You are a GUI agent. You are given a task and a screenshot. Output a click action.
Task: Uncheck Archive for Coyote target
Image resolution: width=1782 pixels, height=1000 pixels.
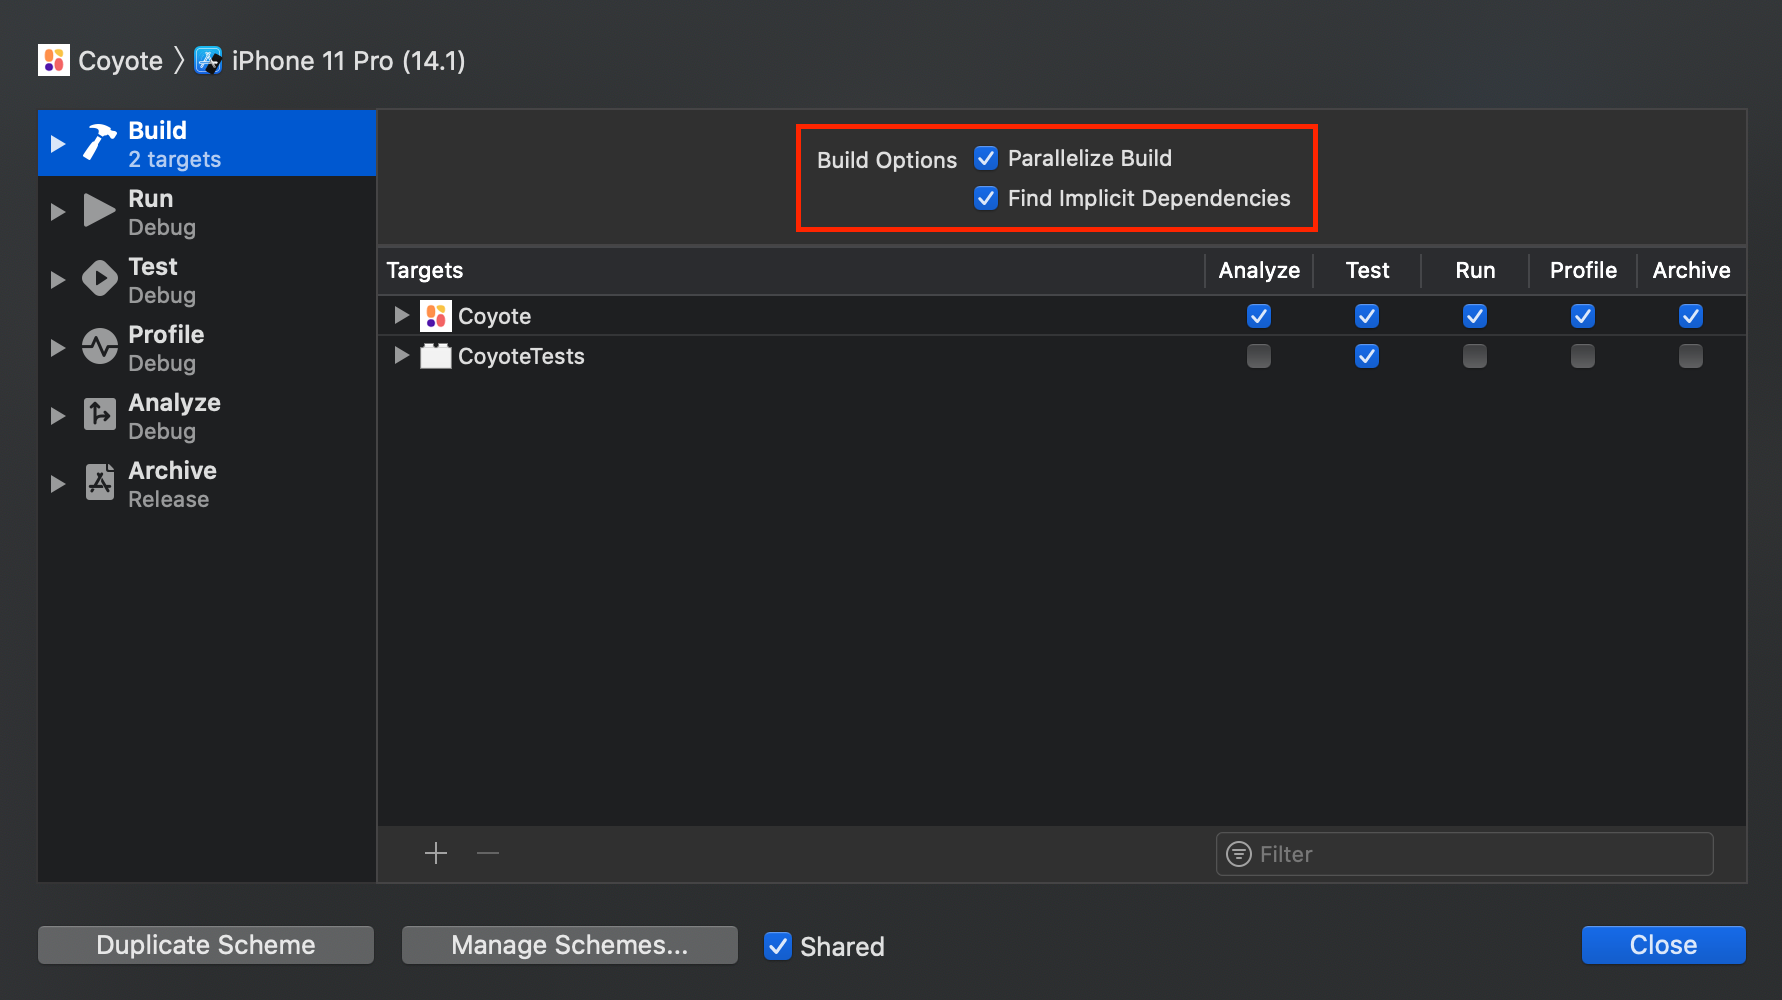[x=1691, y=316]
